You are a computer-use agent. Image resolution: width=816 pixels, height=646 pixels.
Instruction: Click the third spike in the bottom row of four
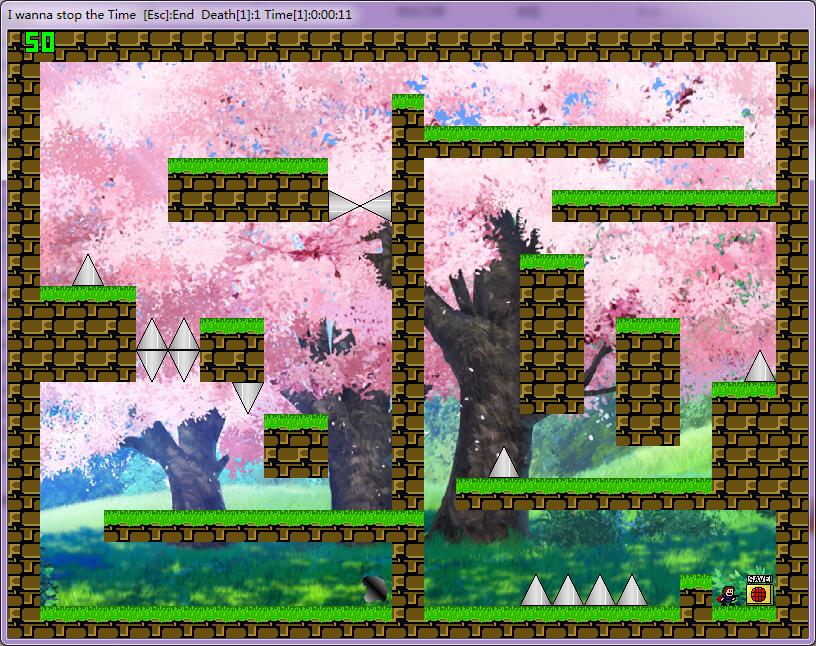(600, 590)
